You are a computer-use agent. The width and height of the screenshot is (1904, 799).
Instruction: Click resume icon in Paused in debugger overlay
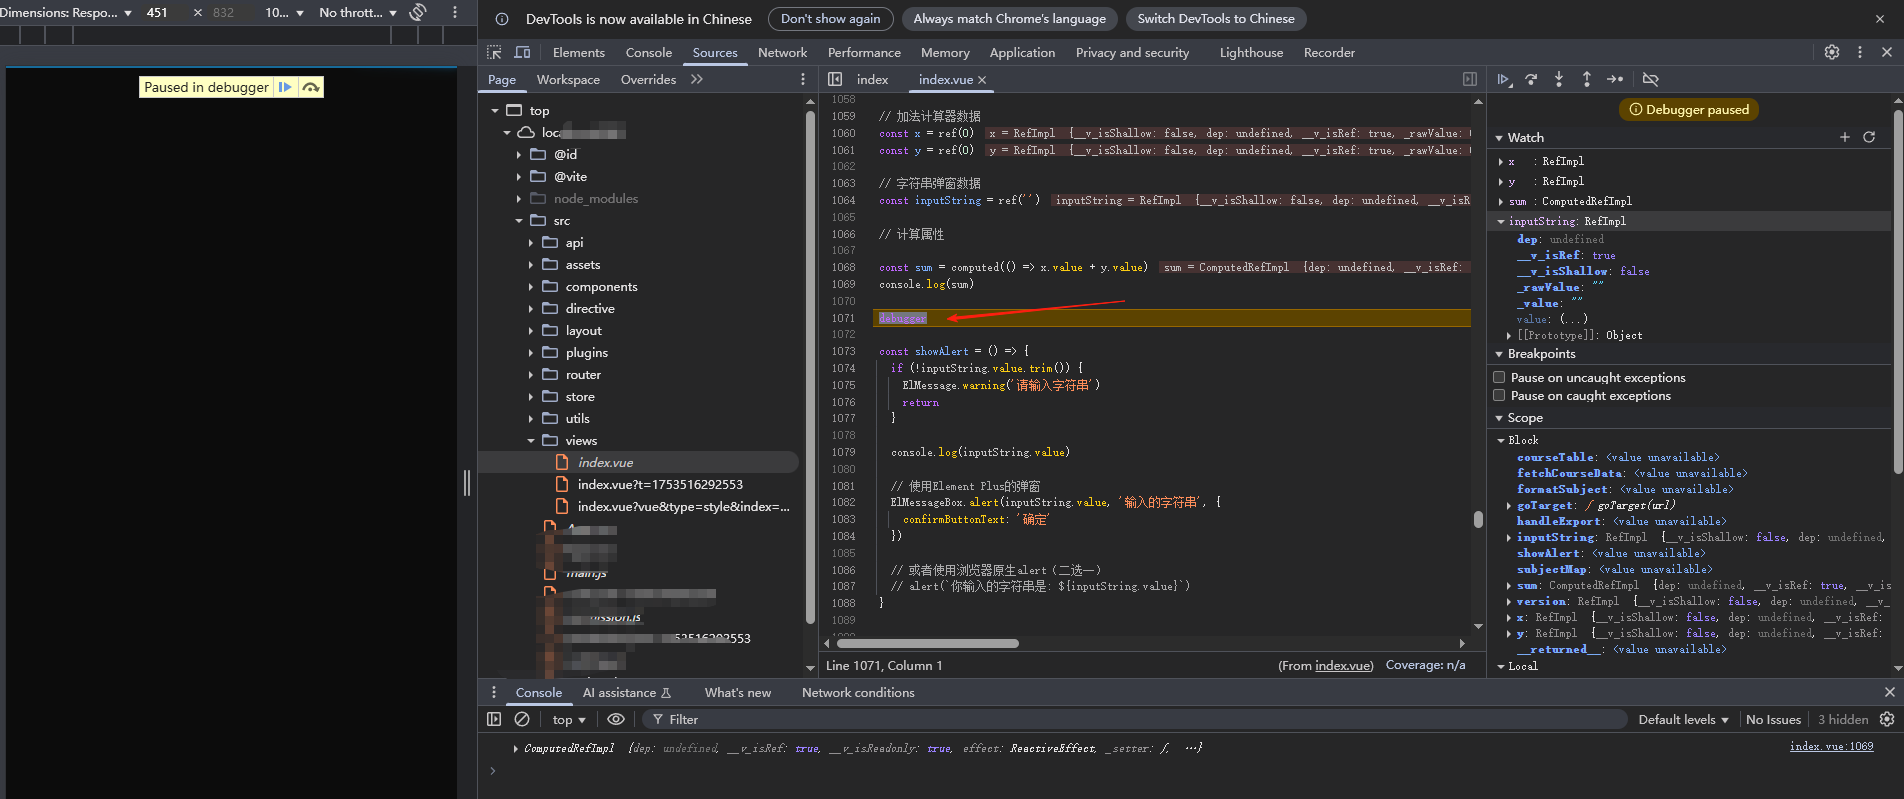pyautogui.click(x=285, y=87)
